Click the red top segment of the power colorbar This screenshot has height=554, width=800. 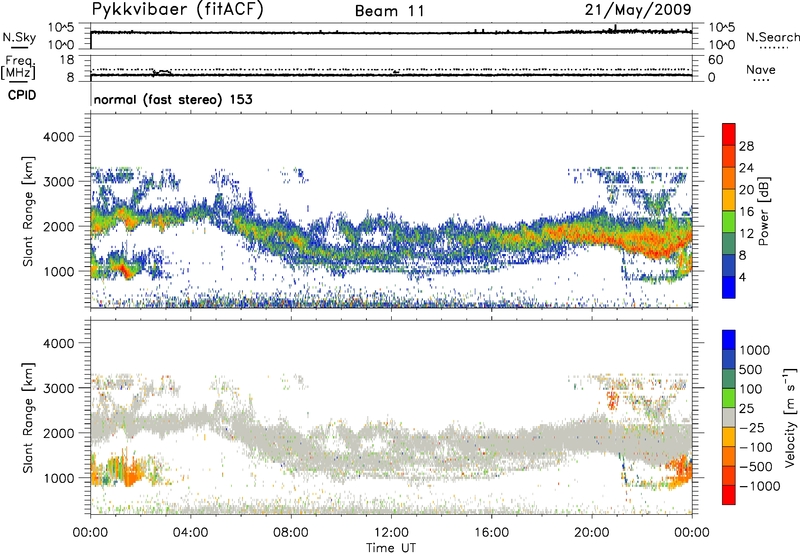[729, 134]
